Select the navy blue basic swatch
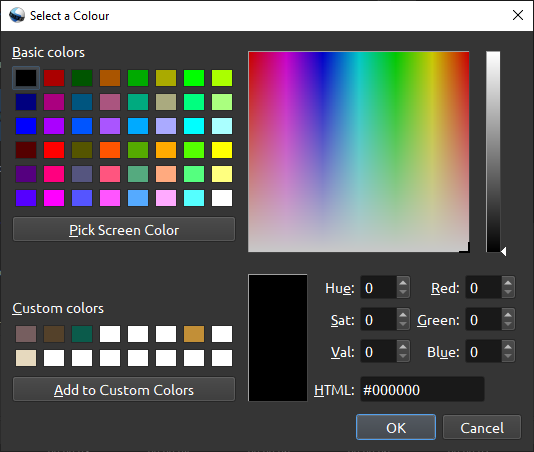 (x=26, y=102)
